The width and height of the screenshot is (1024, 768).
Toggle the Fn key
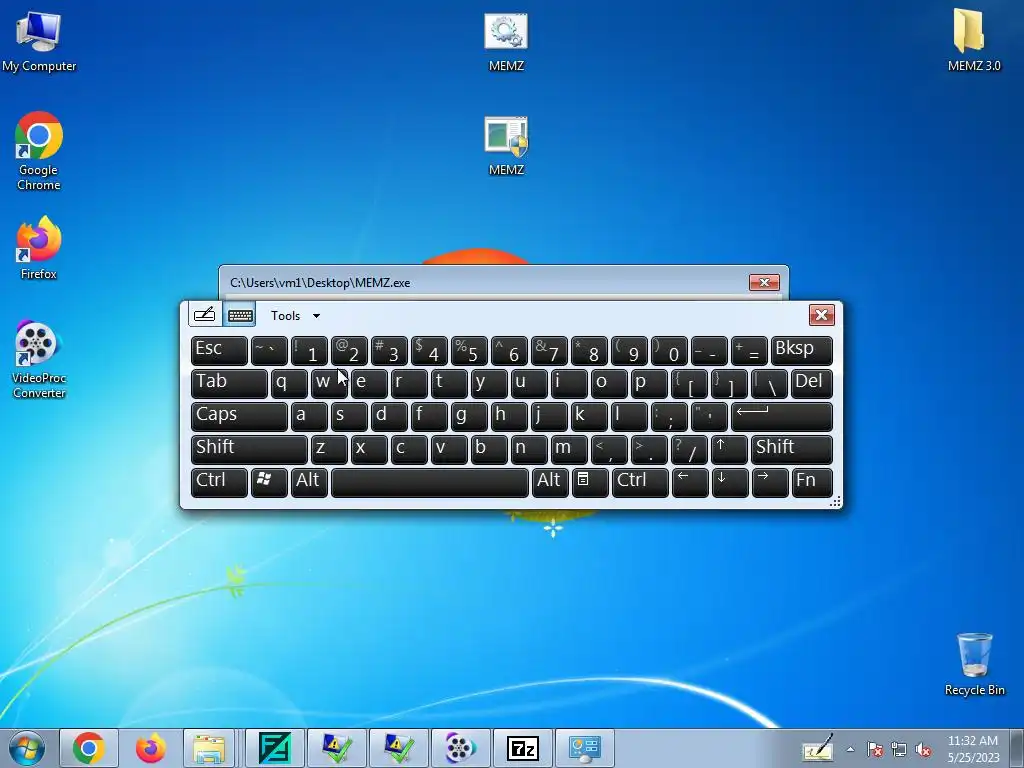pos(812,483)
